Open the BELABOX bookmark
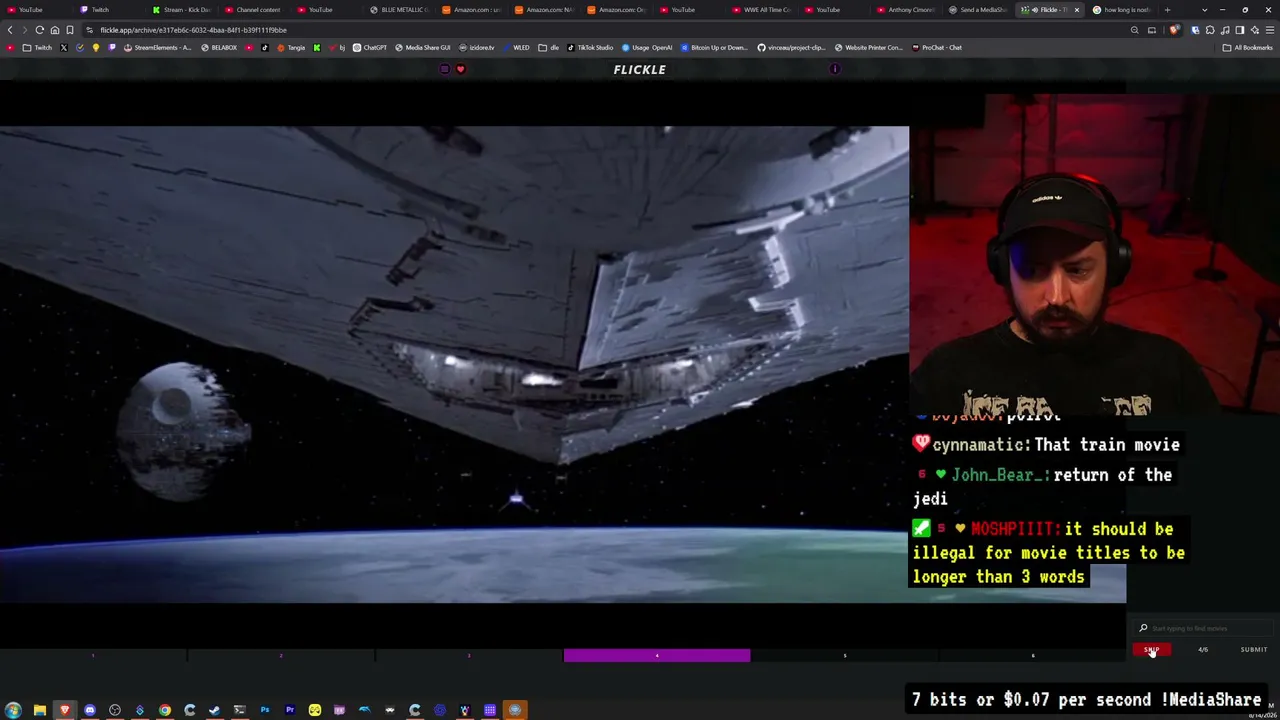The height and width of the screenshot is (720, 1280). click(x=219, y=47)
